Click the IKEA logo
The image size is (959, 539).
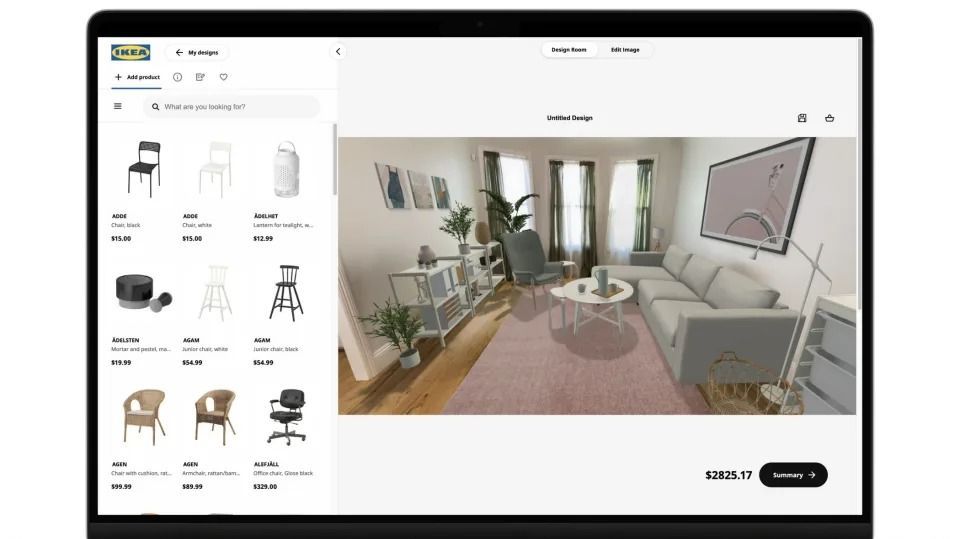(130, 52)
